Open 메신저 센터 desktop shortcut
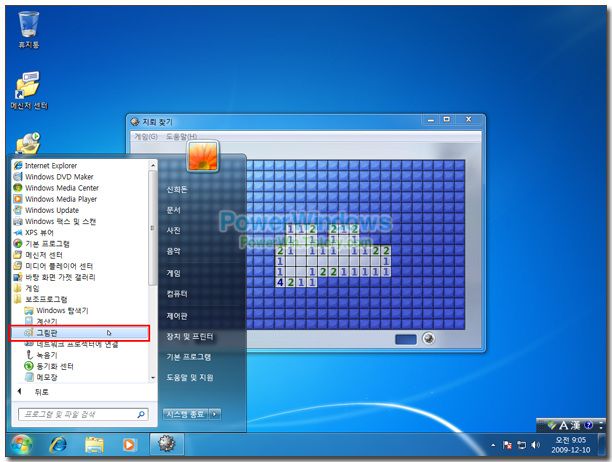This screenshot has width=612, height=462. tap(29, 90)
